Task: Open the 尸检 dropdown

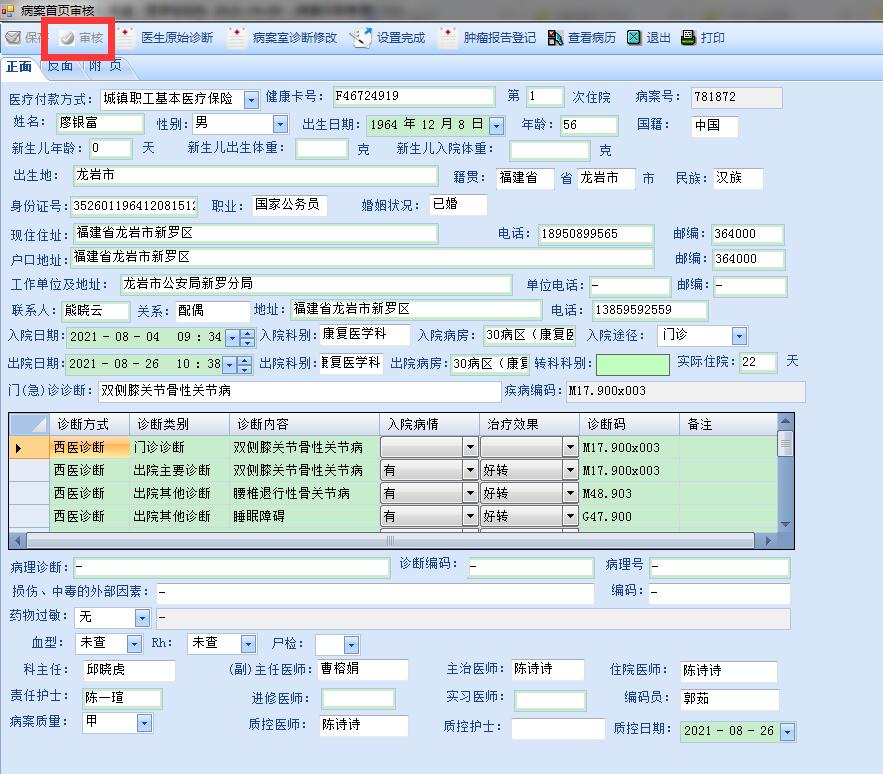Action: point(351,644)
